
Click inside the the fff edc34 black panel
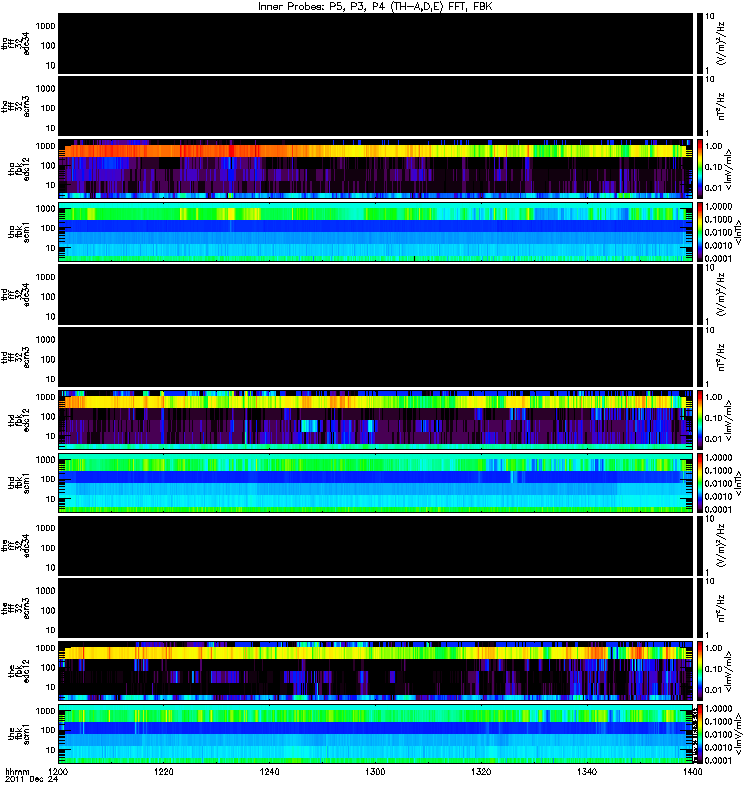point(376,545)
